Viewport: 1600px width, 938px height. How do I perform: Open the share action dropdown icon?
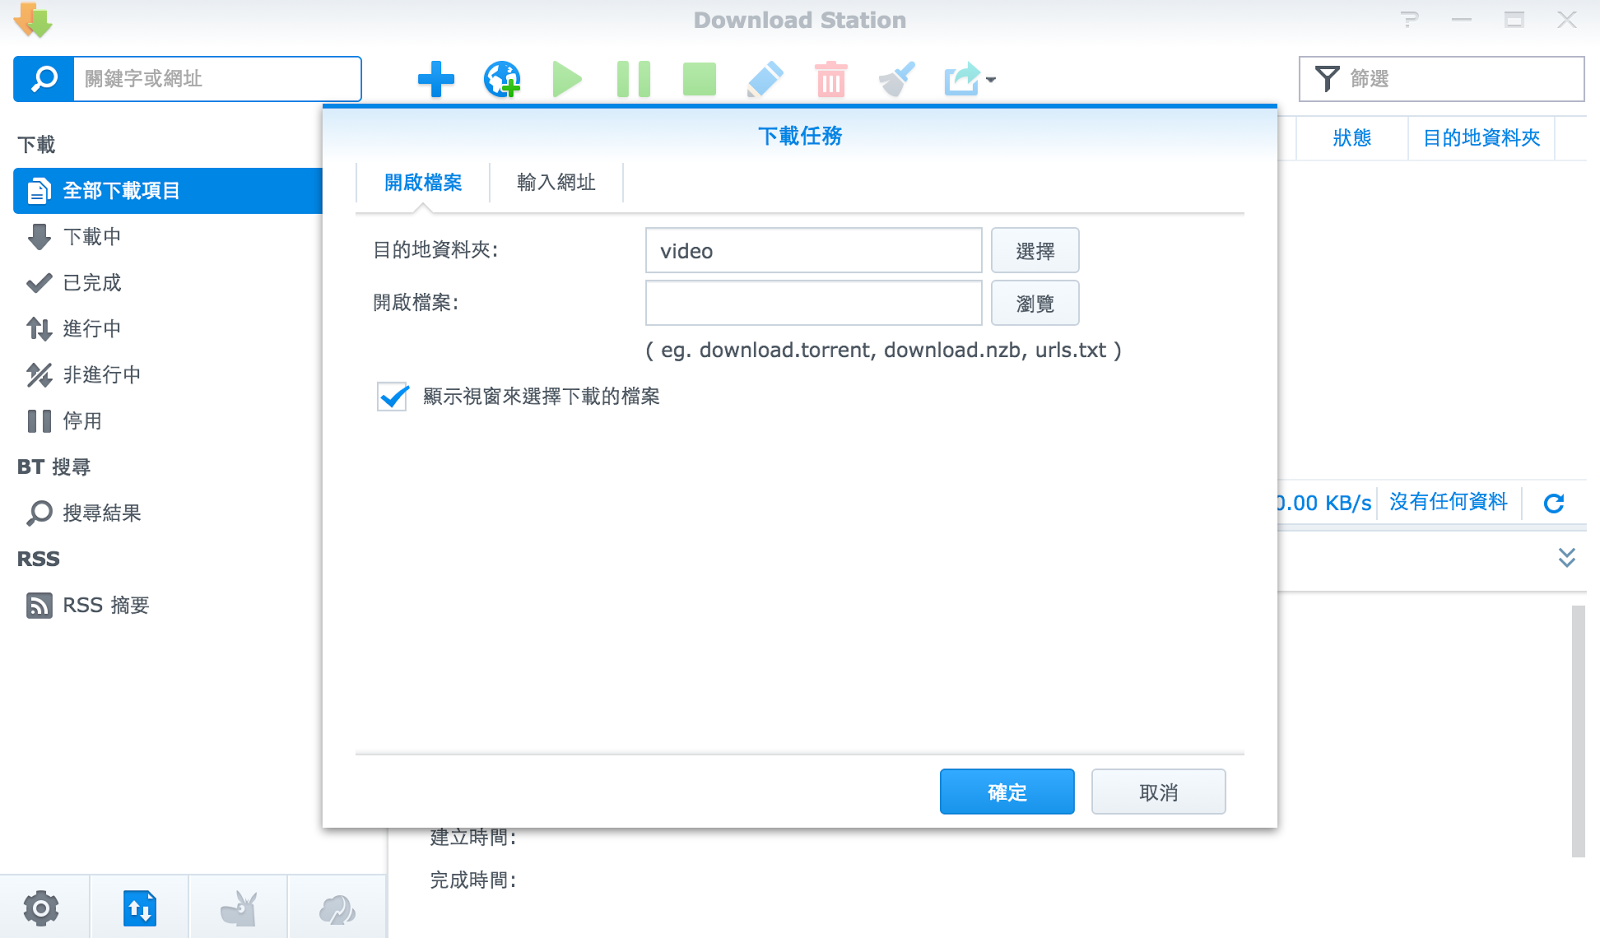click(969, 79)
